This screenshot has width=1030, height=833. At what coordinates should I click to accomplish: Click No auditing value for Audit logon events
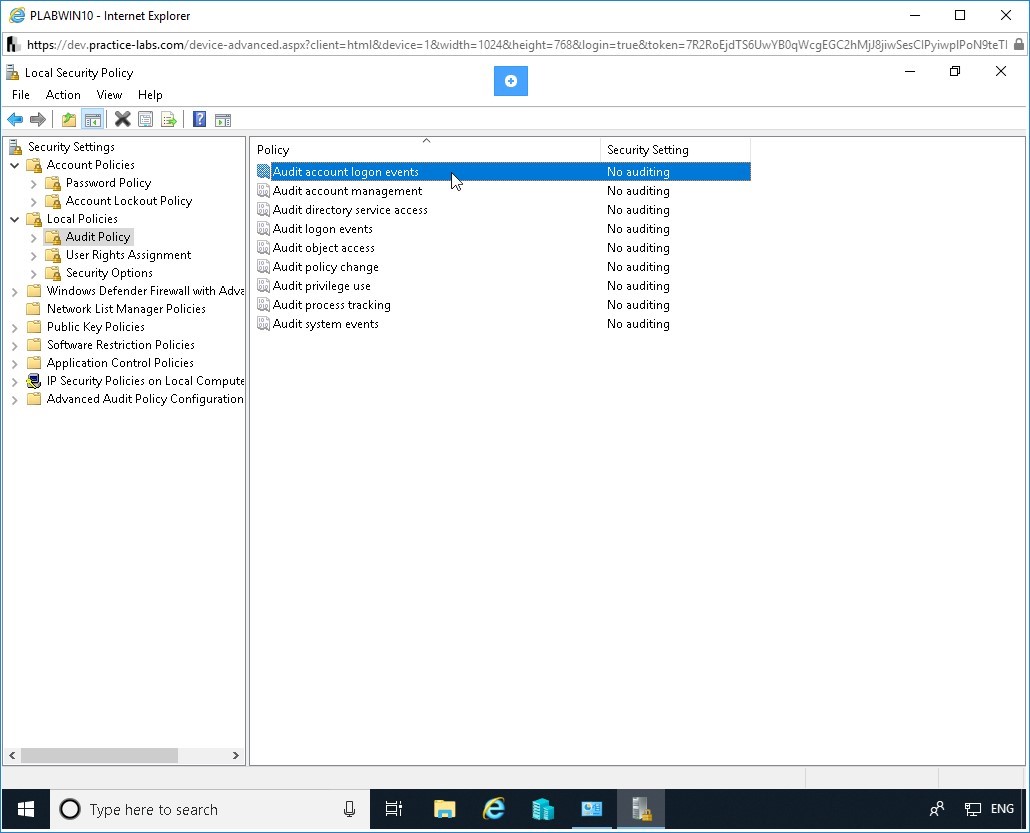tap(638, 229)
